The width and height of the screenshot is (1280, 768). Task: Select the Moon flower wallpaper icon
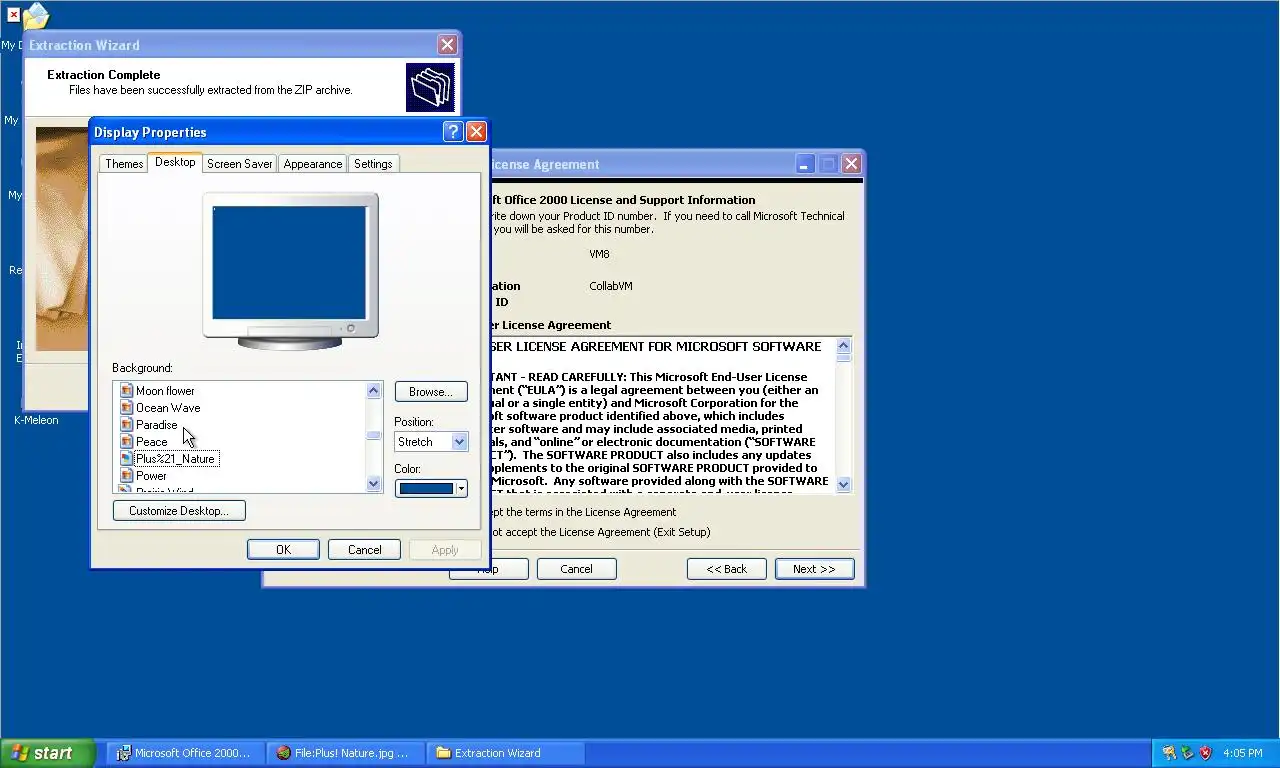[127, 391]
